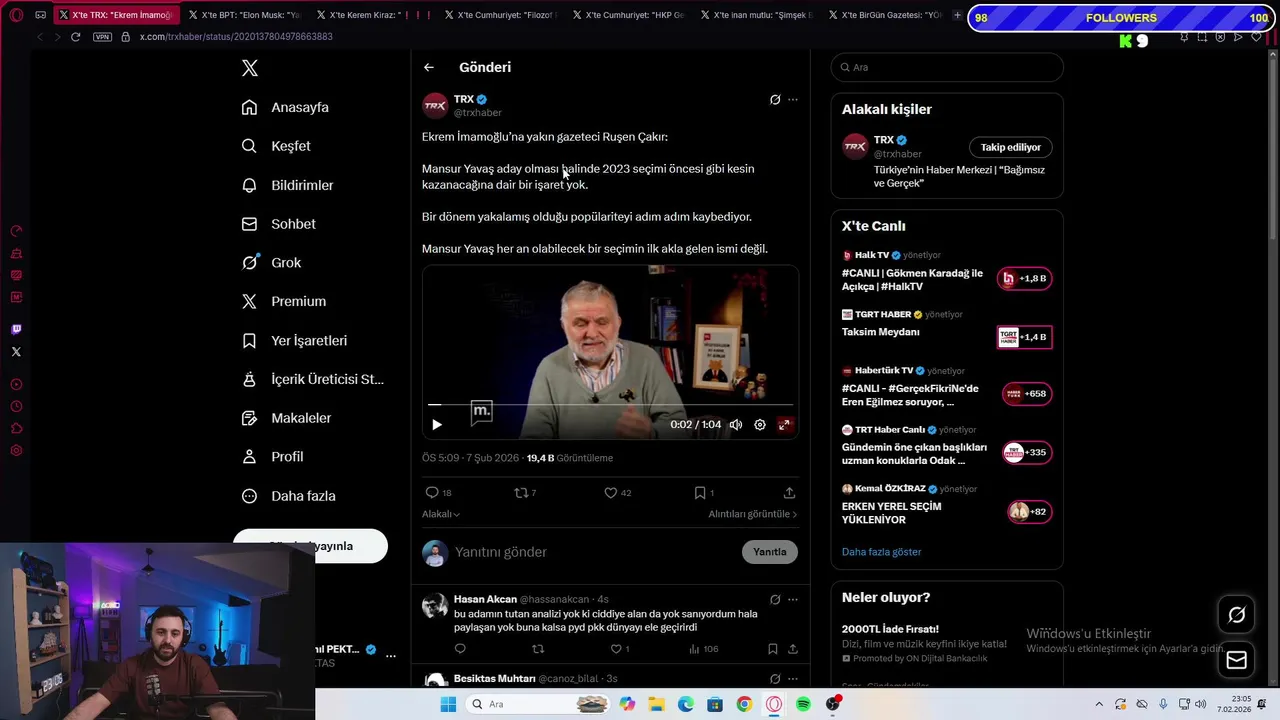Open Grok from sidebar
1280x720 pixels.
271,262
